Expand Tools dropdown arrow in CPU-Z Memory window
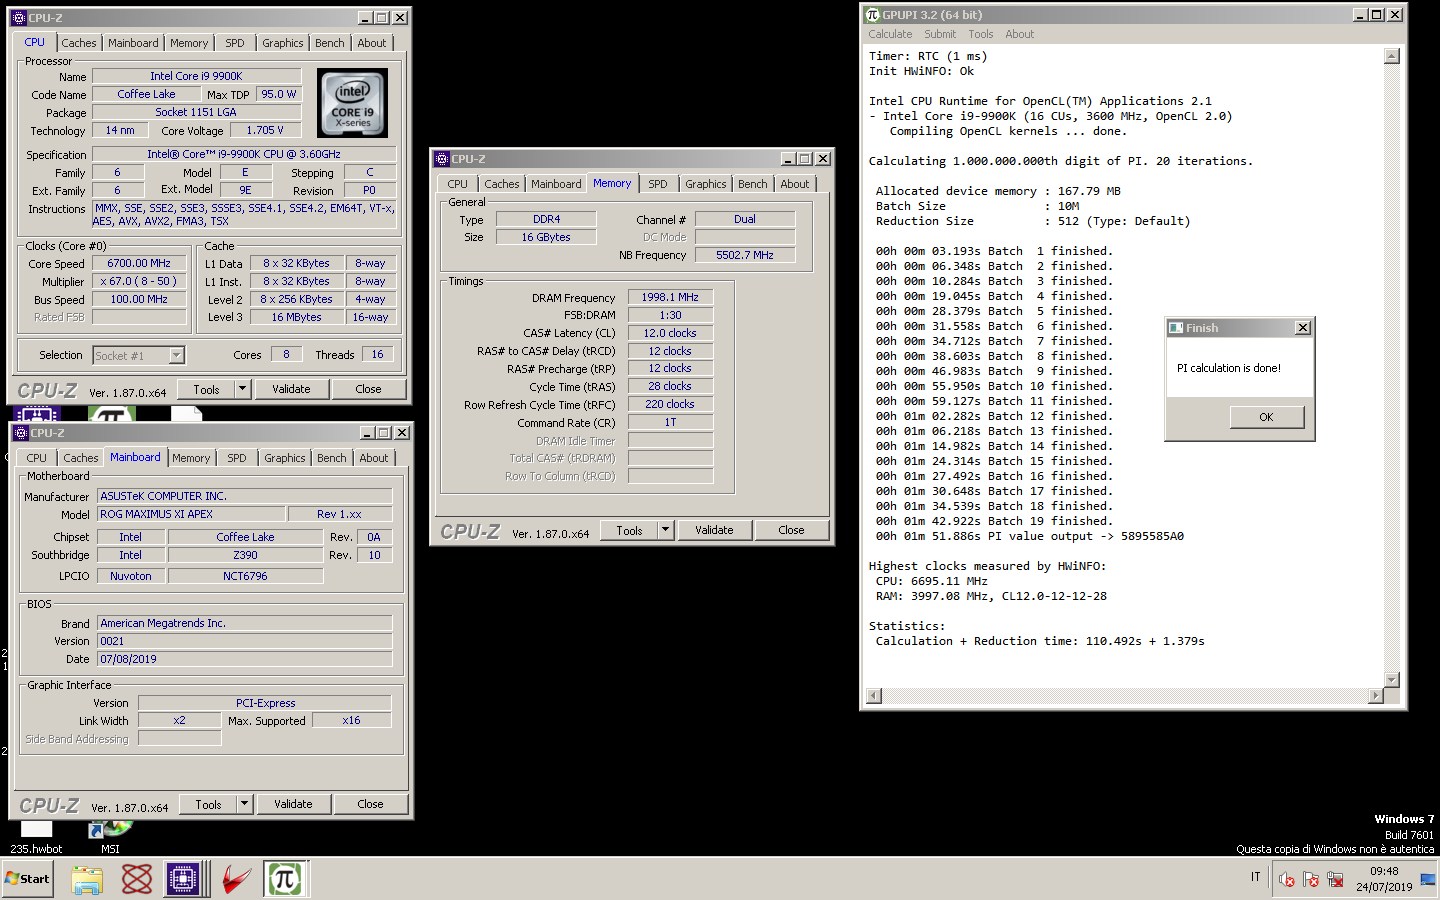 point(665,530)
